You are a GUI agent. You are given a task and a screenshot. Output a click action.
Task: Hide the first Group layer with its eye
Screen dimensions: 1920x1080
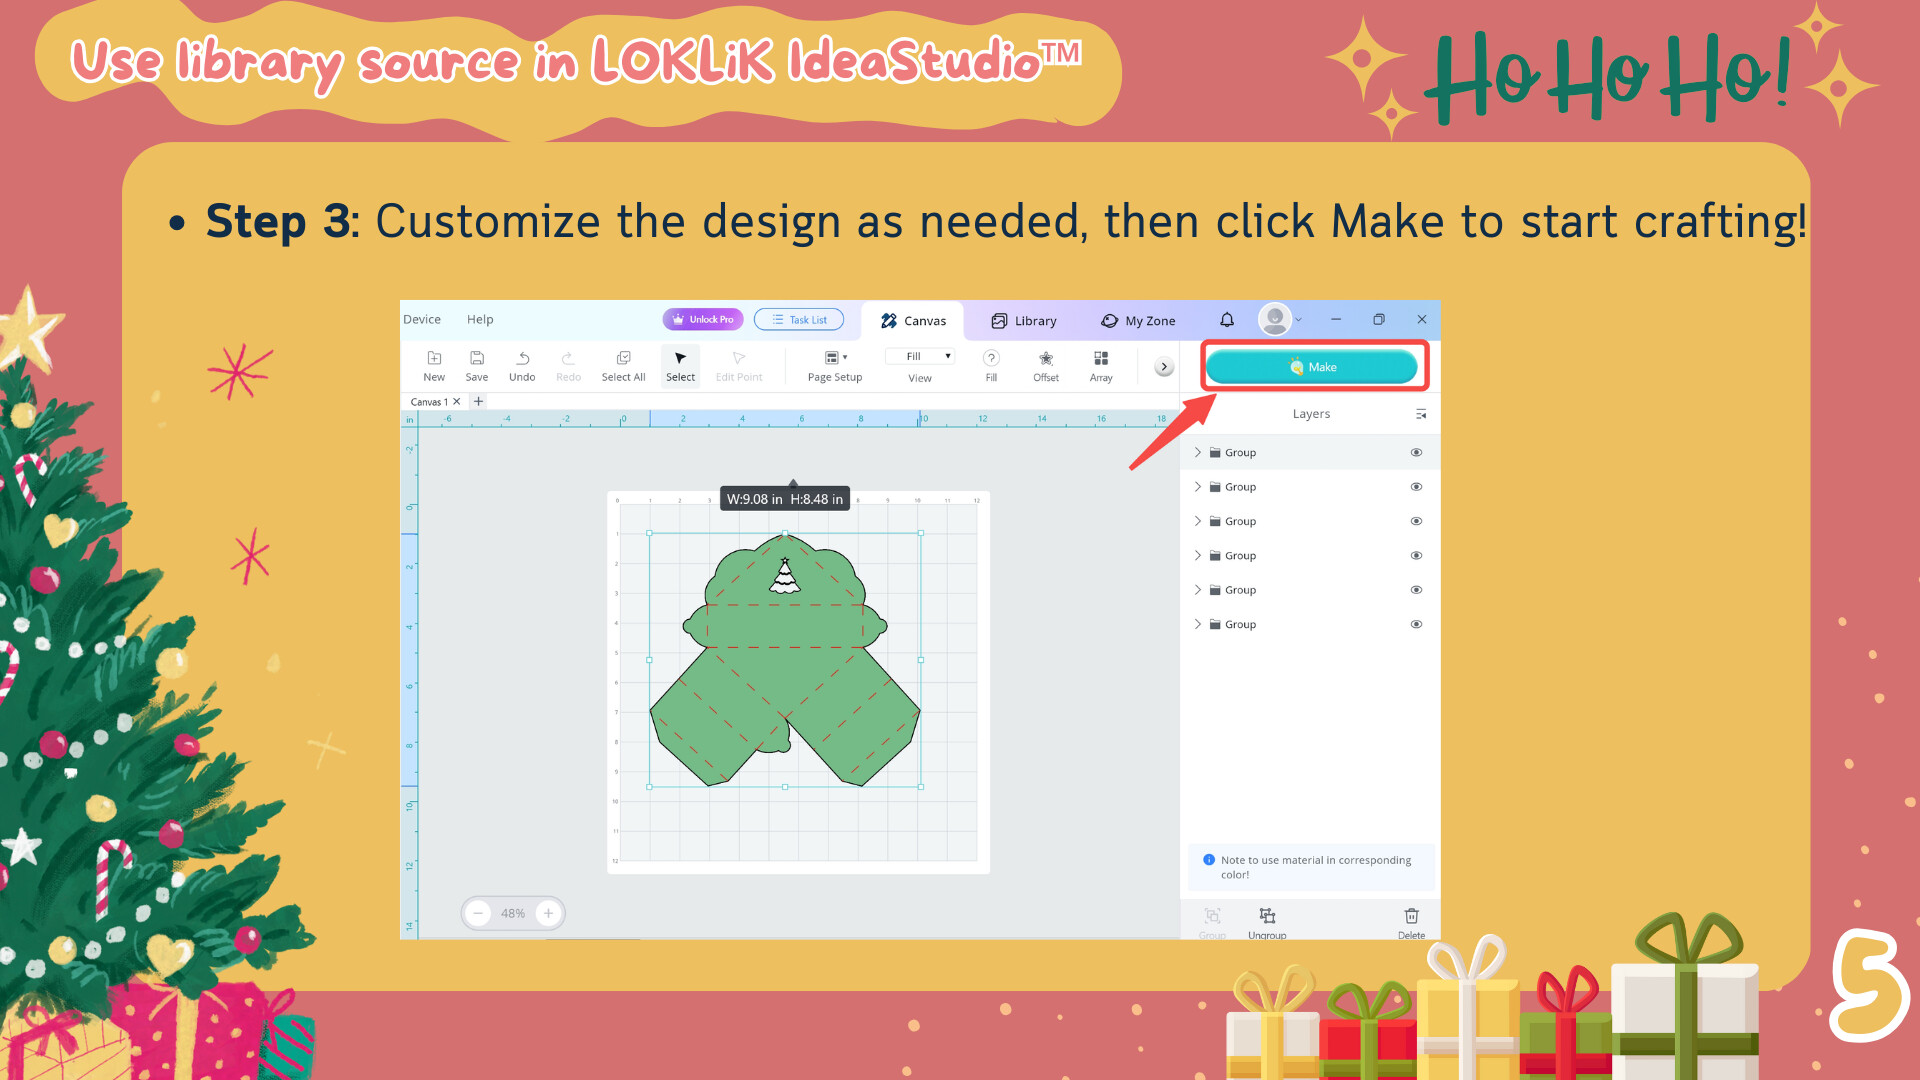click(x=1416, y=453)
